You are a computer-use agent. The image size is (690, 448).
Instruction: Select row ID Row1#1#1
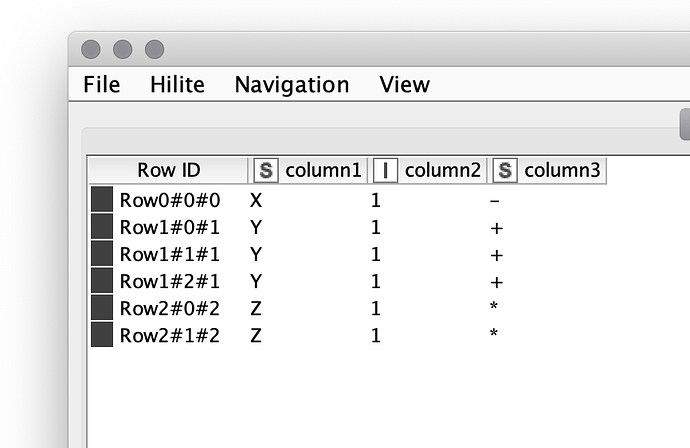pyautogui.click(x=170, y=254)
